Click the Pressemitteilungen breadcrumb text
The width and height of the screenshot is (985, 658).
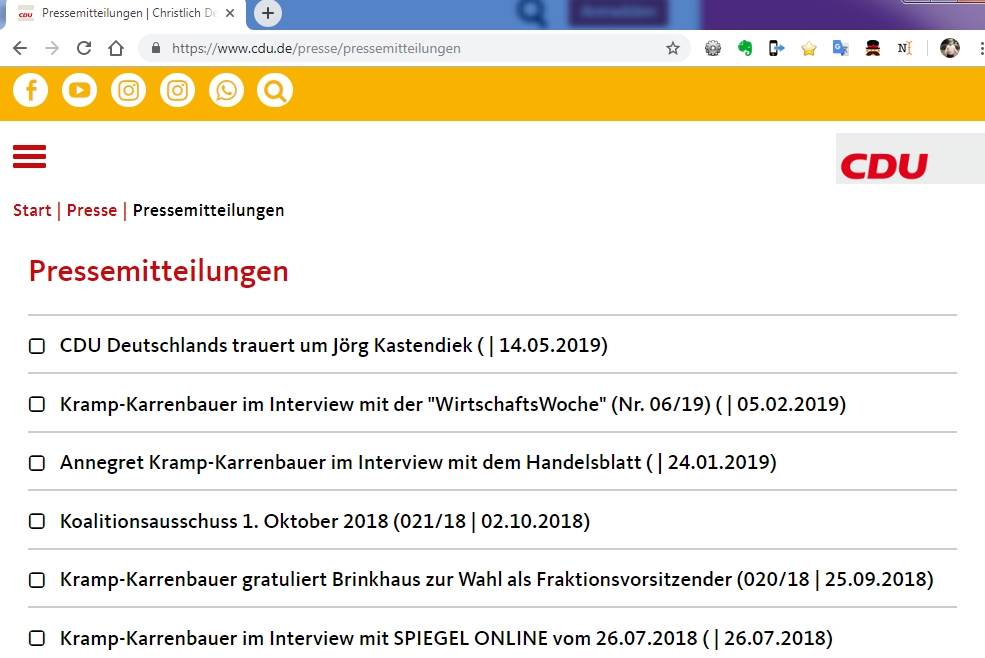pos(209,210)
